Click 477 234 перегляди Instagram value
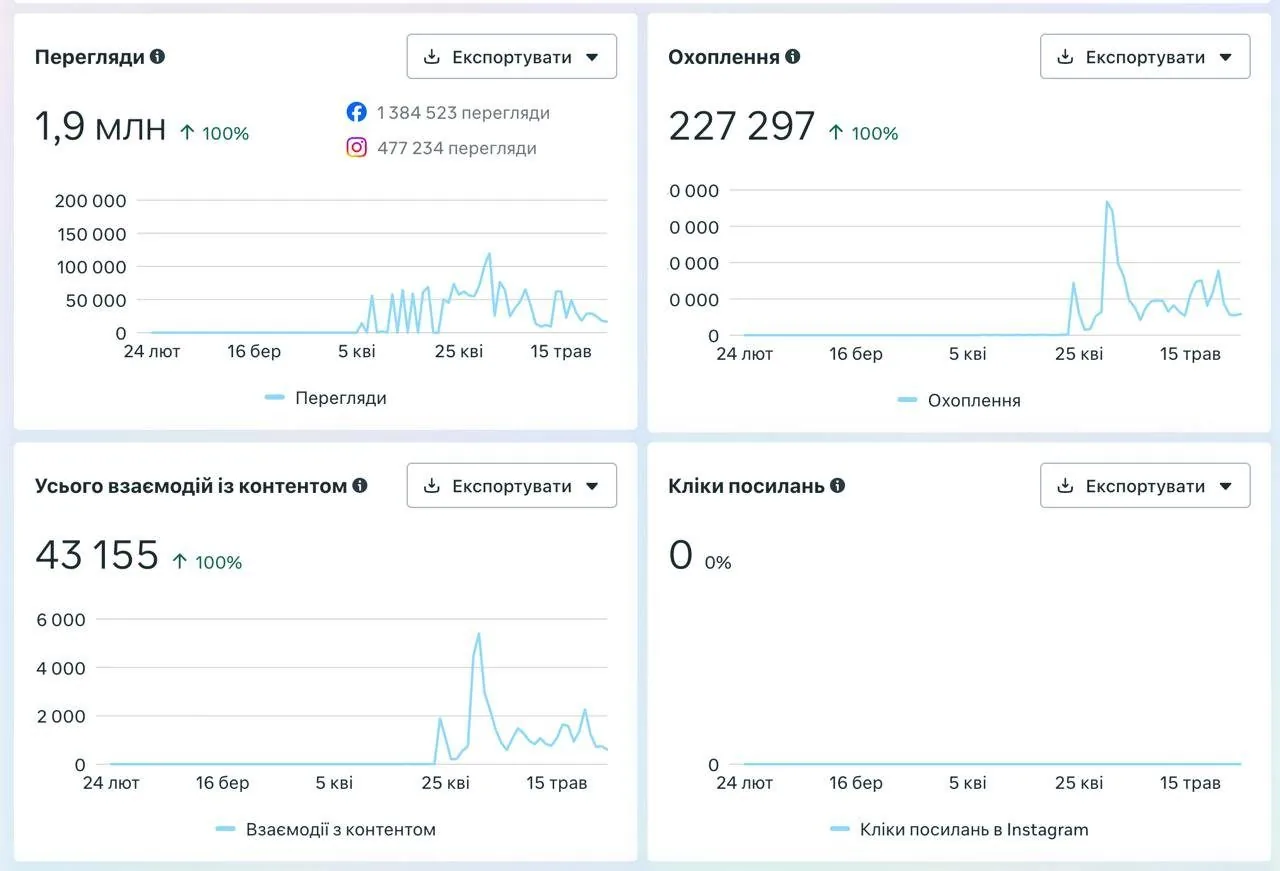The height and width of the screenshot is (871, 1280). tap(457, 148)
